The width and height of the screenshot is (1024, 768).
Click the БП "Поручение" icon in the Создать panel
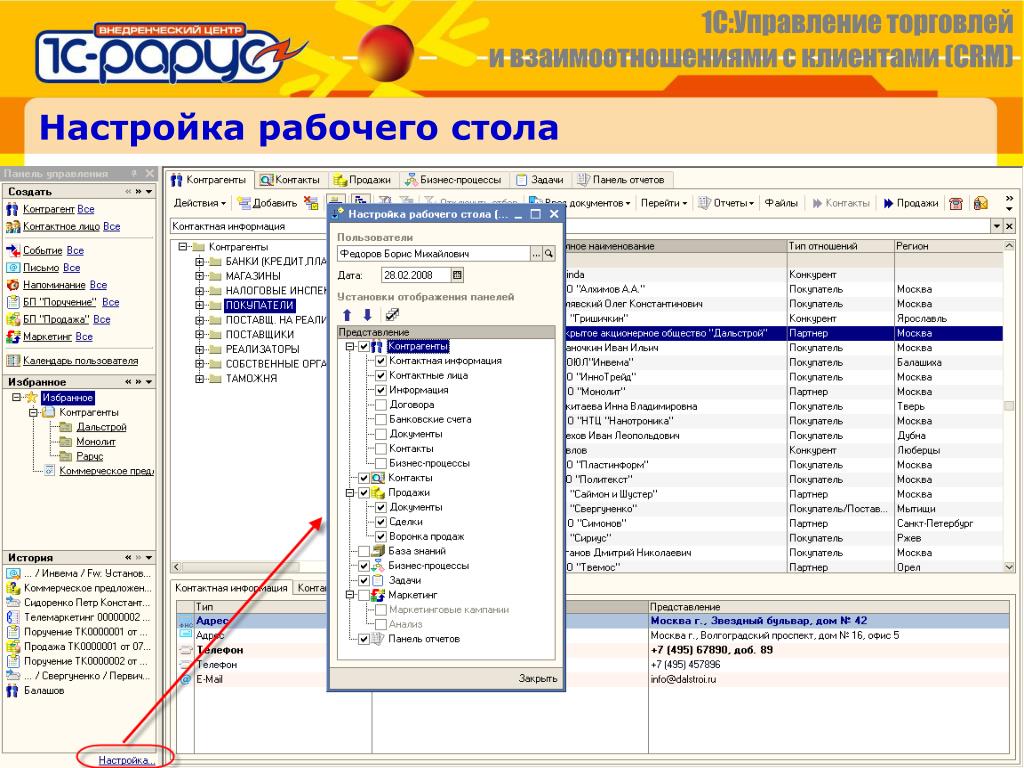point(12,302)
